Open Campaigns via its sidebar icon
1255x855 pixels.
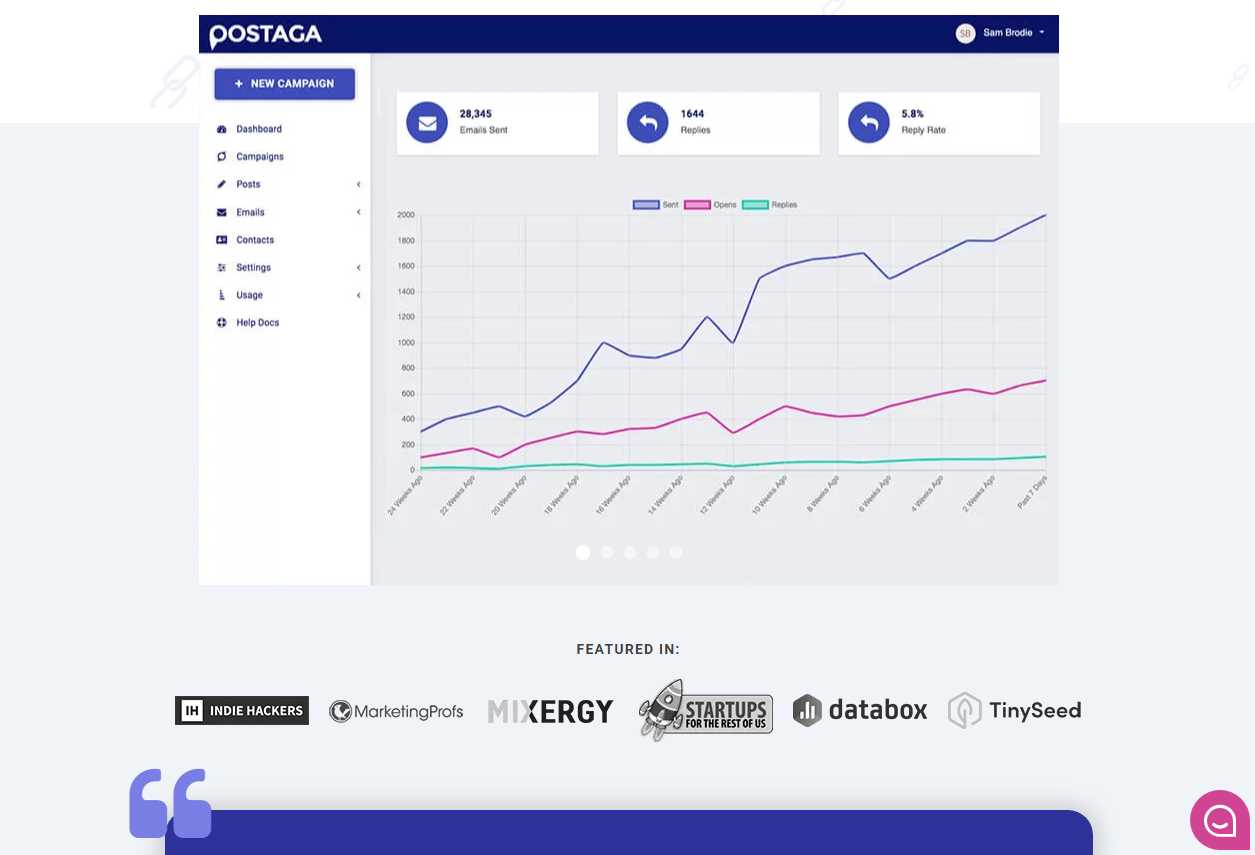(x=222, y=157)
